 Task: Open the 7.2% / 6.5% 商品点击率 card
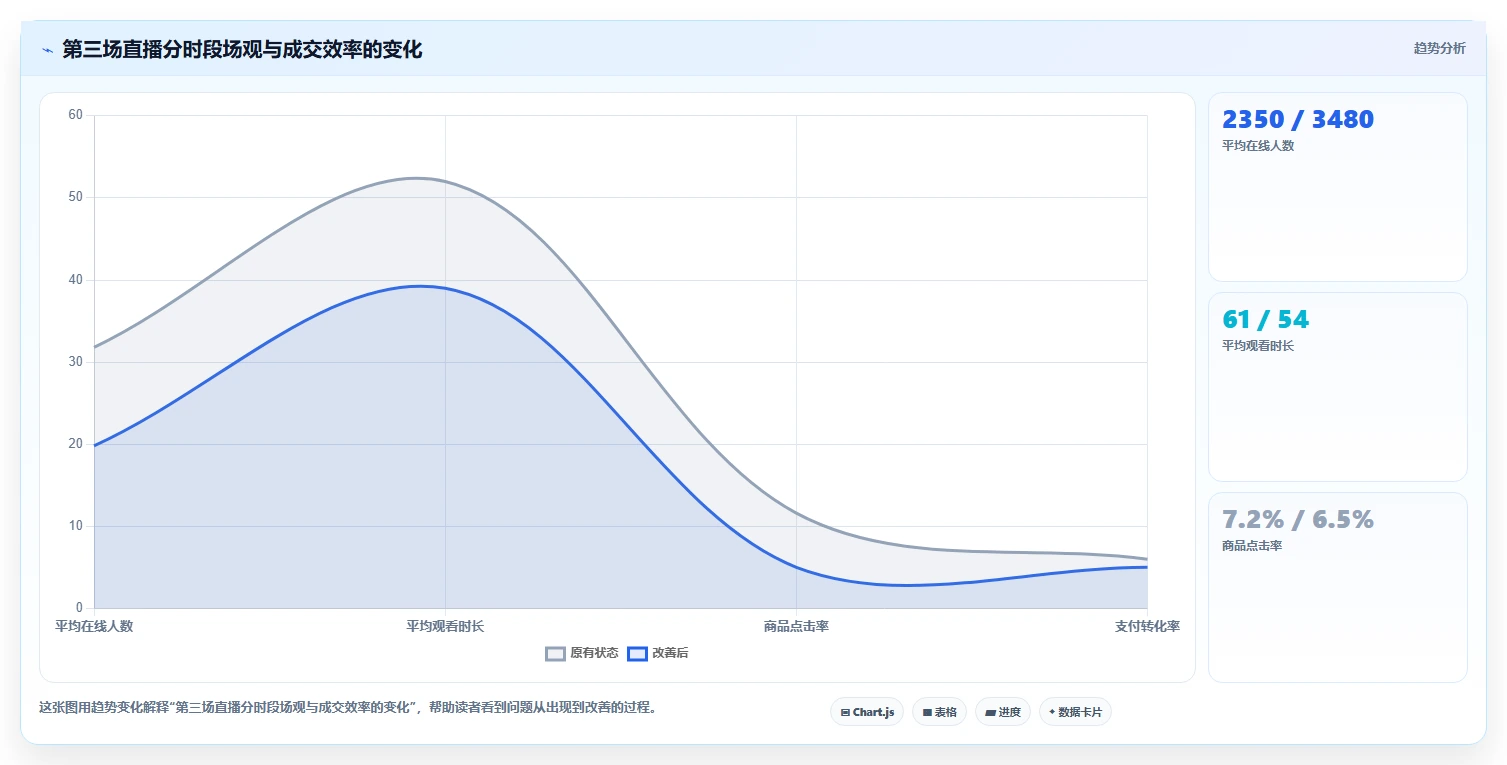(x=1337, y=587)
